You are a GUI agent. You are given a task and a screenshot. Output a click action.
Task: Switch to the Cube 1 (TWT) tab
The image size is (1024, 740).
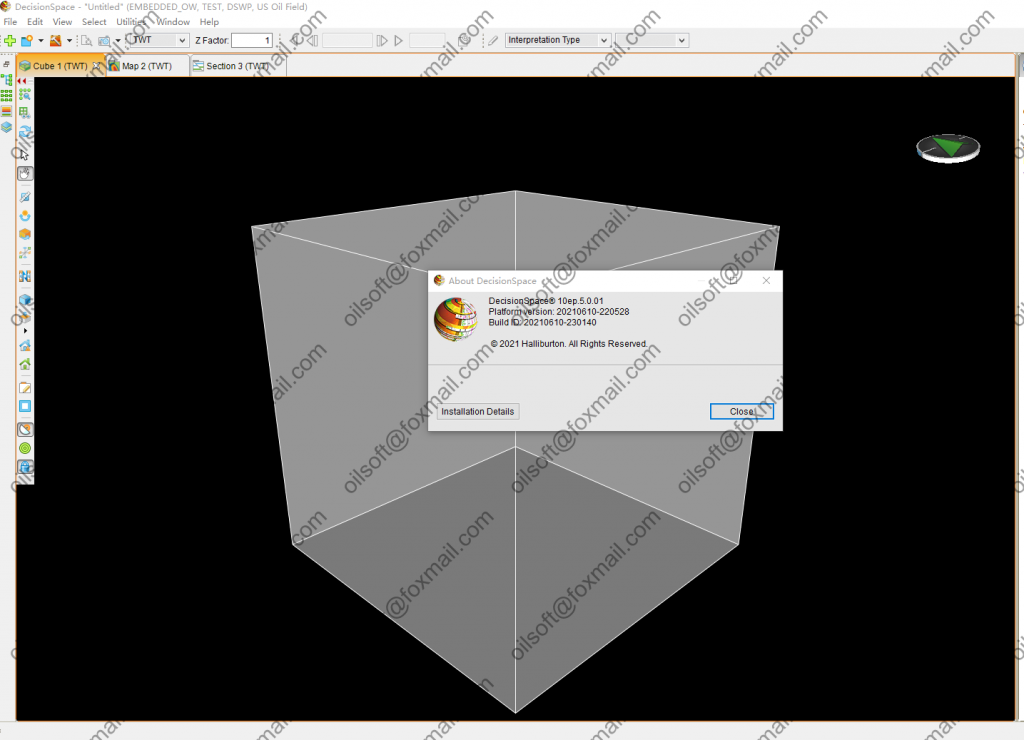(59, 66)
